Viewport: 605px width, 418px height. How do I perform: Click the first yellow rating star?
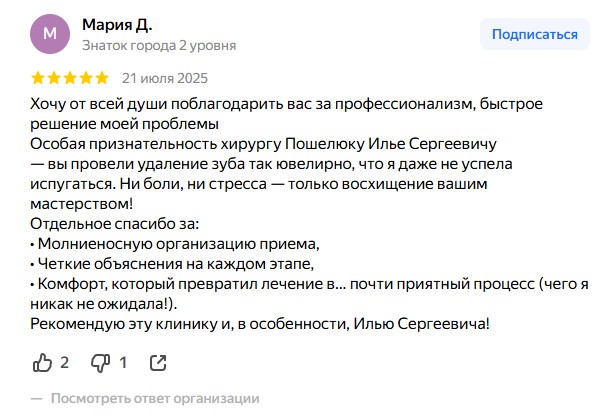(38, 77)
